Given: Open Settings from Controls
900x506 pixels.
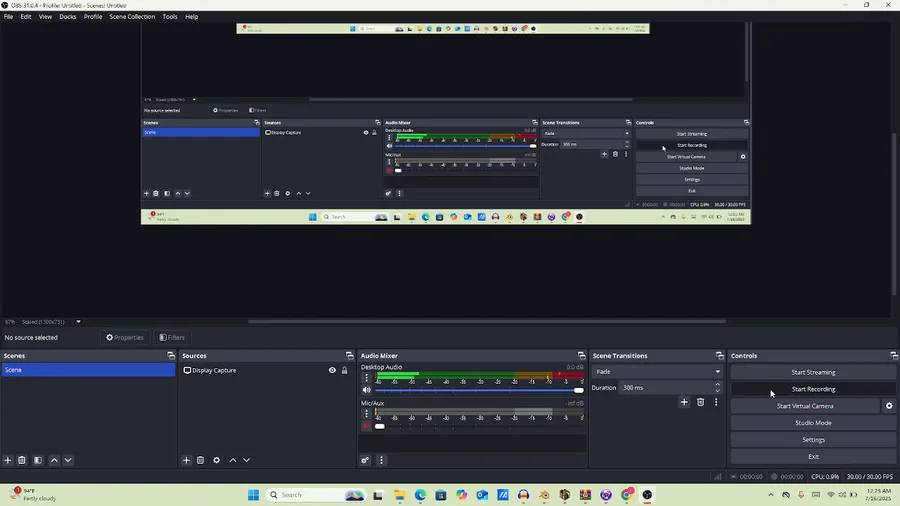Looking at the screenshot, I should tap(813, 439).
